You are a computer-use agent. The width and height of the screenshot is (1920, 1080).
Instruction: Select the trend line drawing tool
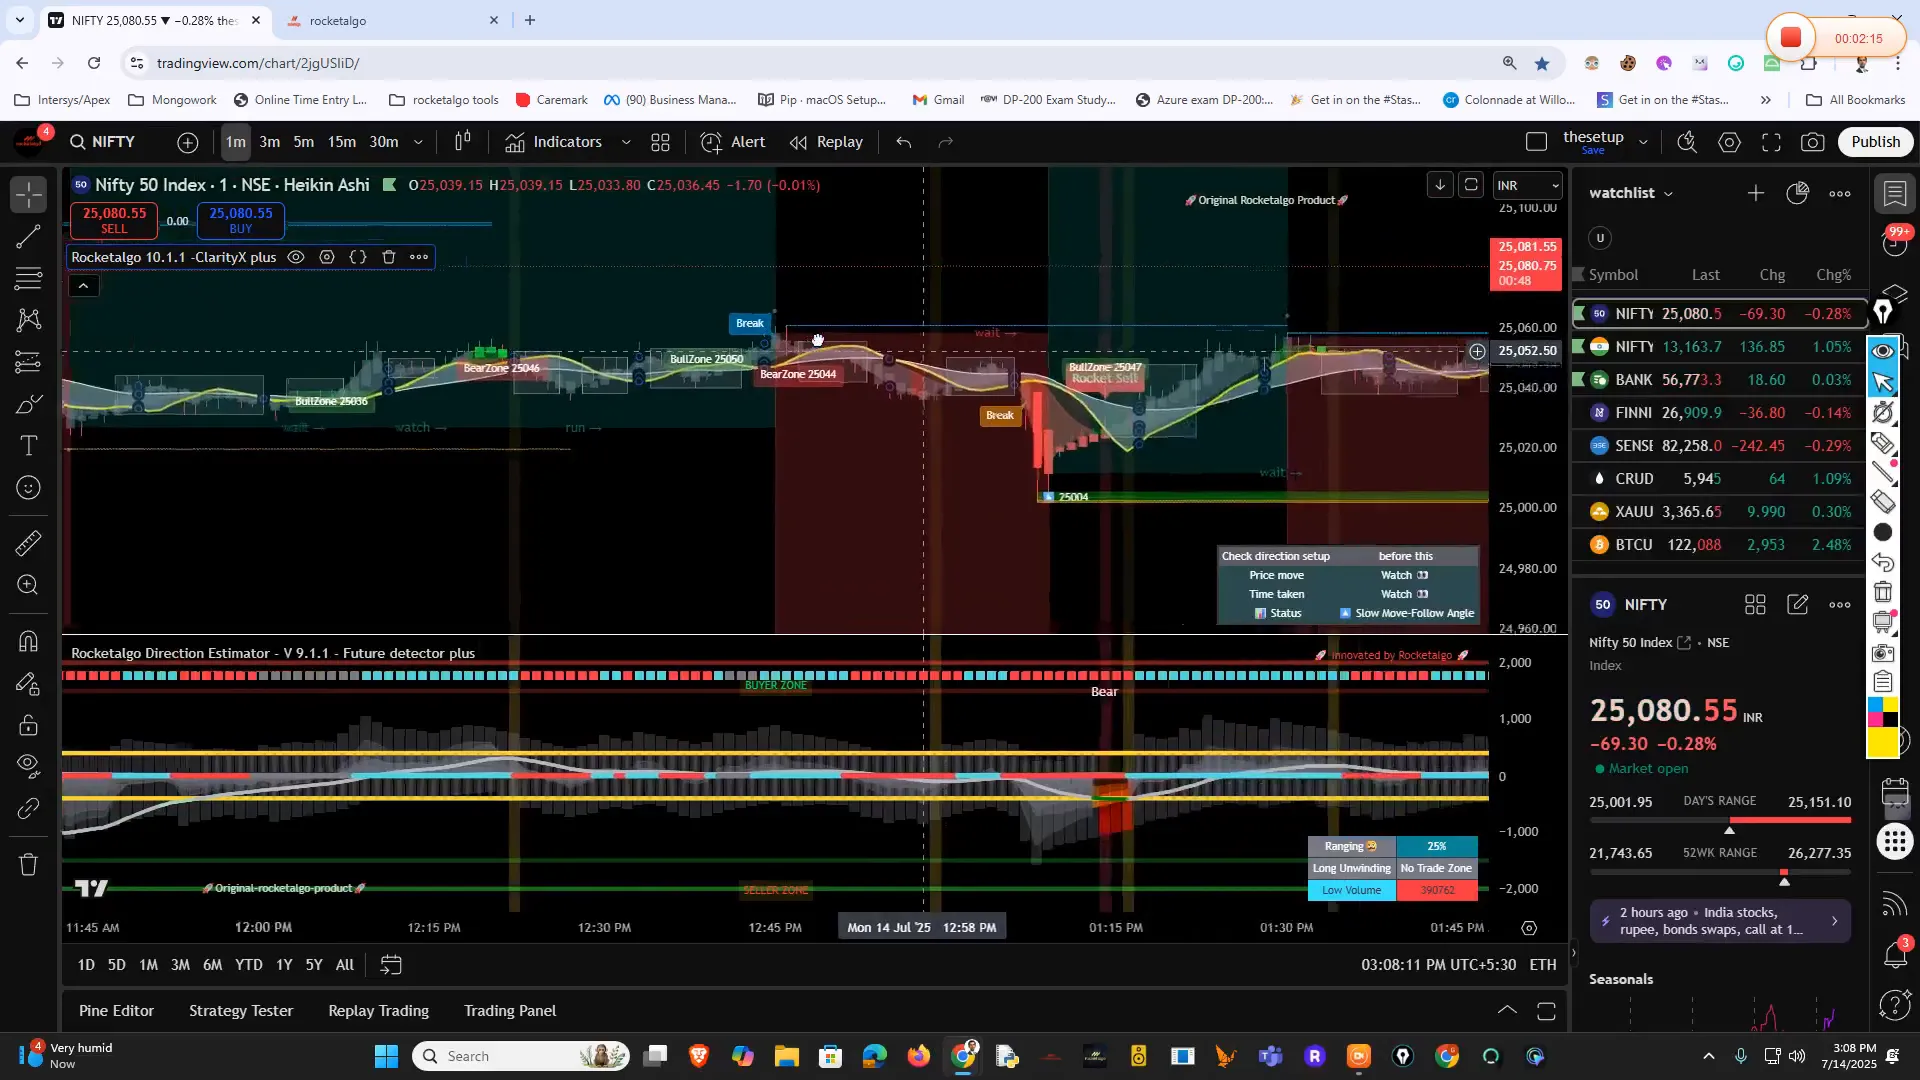point(29,237)
